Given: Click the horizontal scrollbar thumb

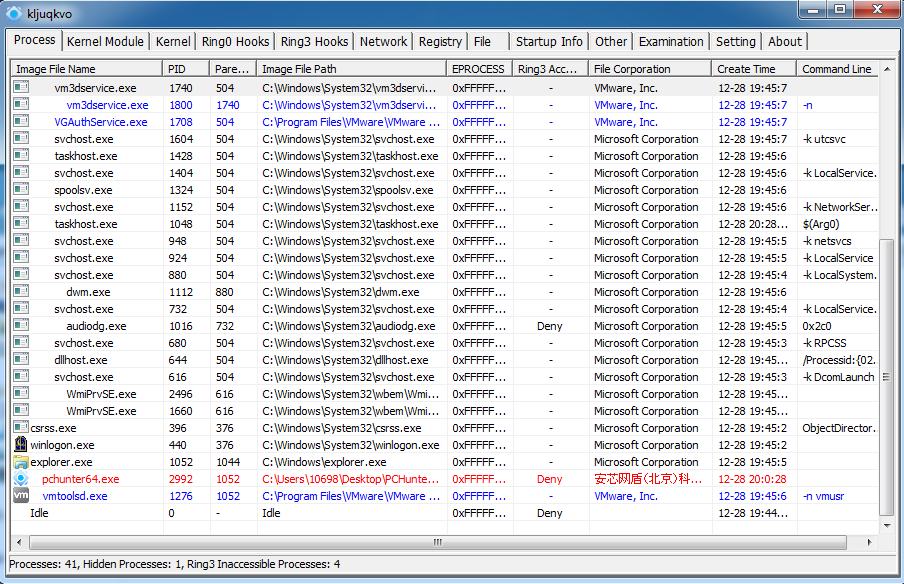Looking at the screenshot, I should (x=438, y=542).
